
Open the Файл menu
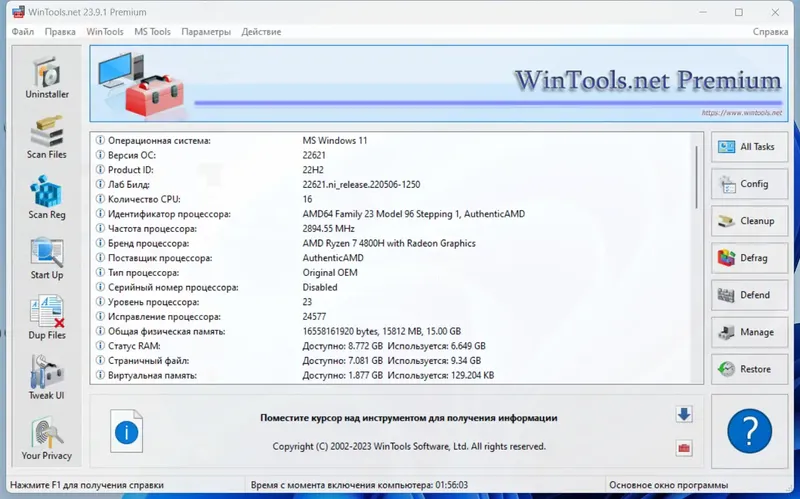click(x=23, y=32)
